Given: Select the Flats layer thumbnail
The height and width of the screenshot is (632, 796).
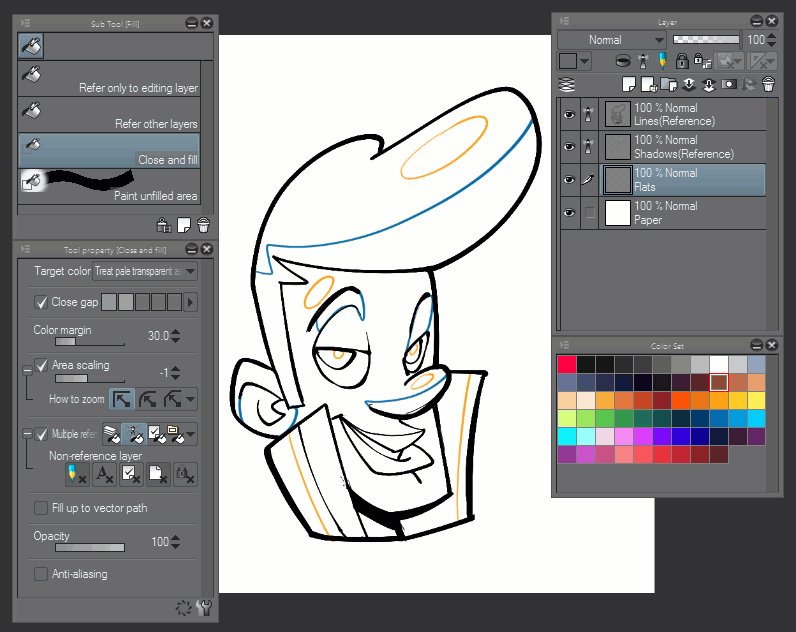Looking at the screenshot, I should coord(618,180).
